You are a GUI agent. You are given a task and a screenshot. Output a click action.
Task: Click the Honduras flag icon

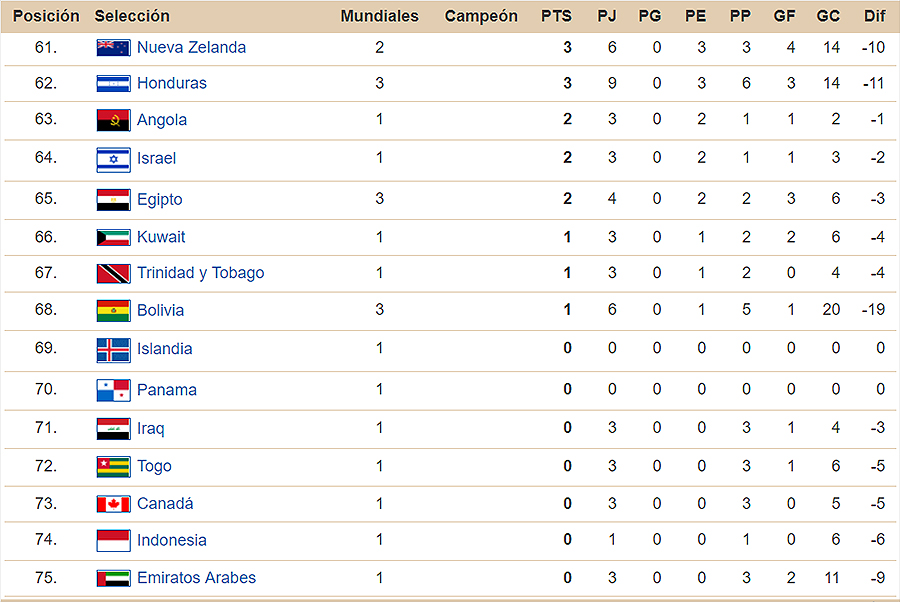pyautogui.click(x=113, y=84)
